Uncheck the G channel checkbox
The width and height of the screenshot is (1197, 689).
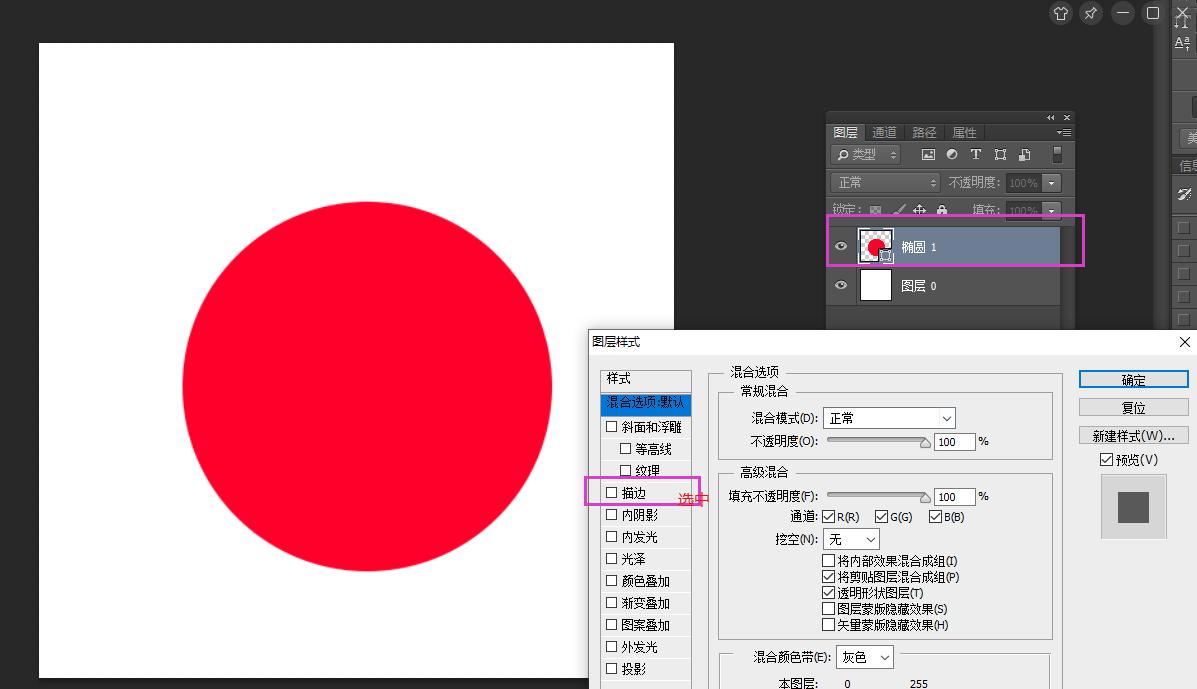tap(882, 517)
